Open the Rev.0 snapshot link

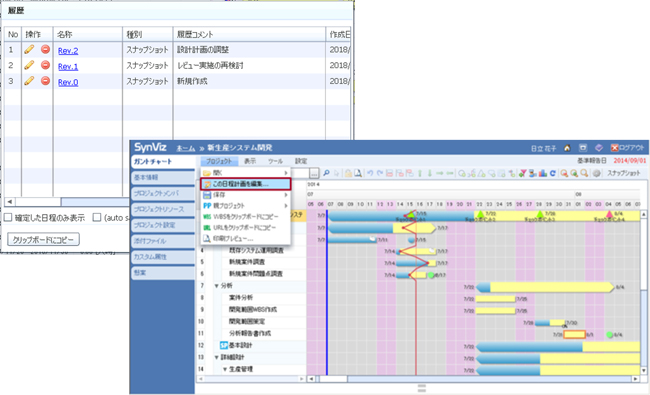68,82
